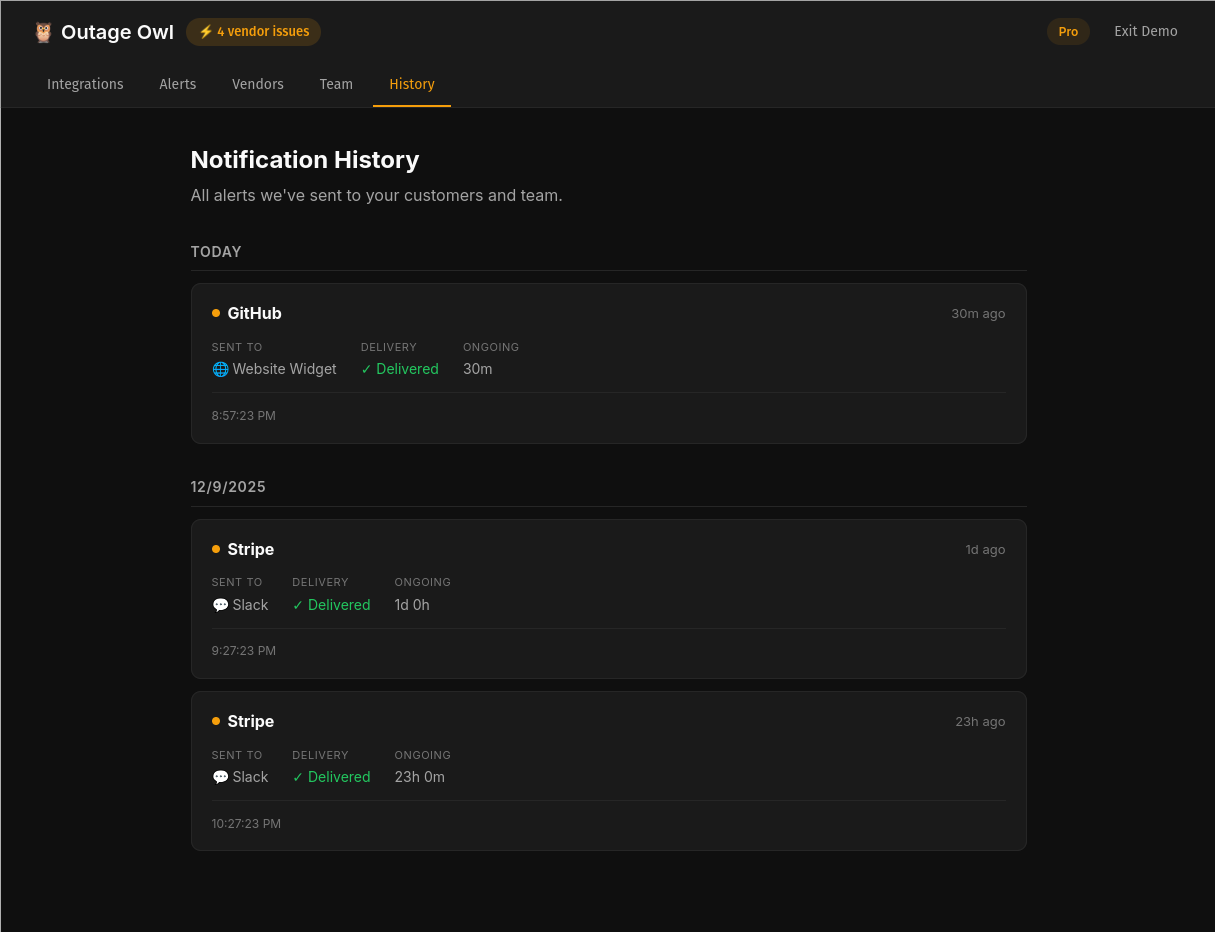Click the orange status dot beside GitHub
The width and height of the screenshot is (1215, 932).
click(x=215, y=312)
